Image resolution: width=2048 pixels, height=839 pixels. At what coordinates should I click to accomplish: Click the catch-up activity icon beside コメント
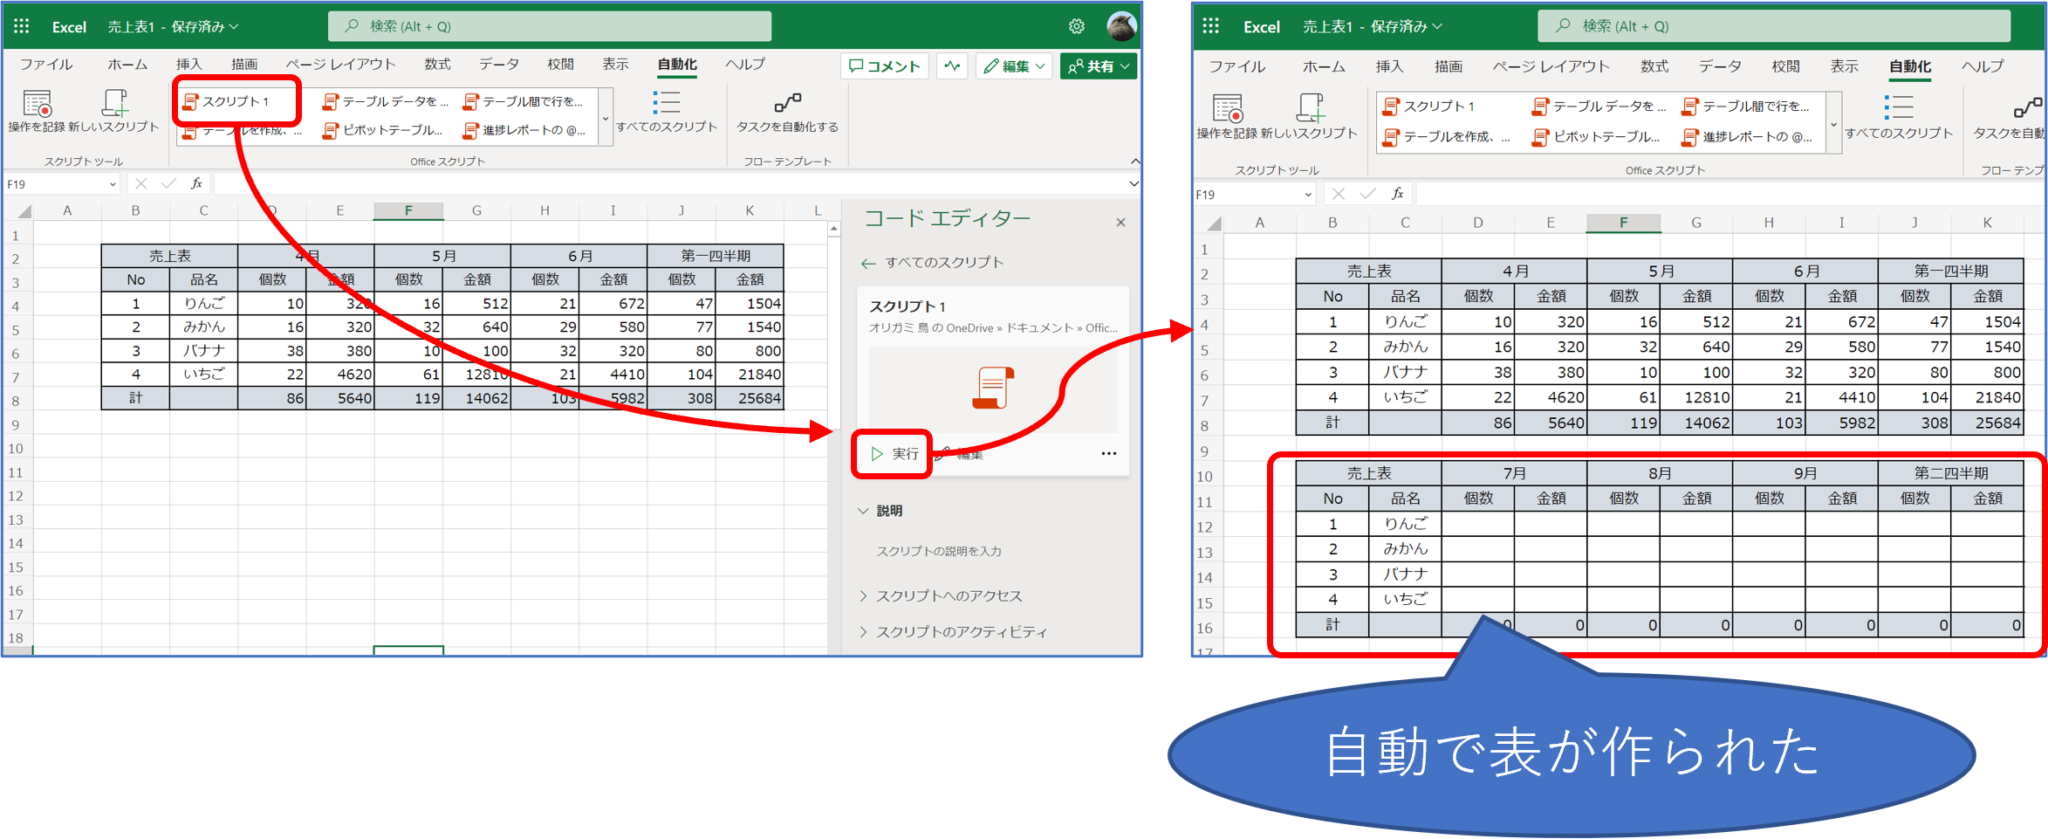[952, 66]
